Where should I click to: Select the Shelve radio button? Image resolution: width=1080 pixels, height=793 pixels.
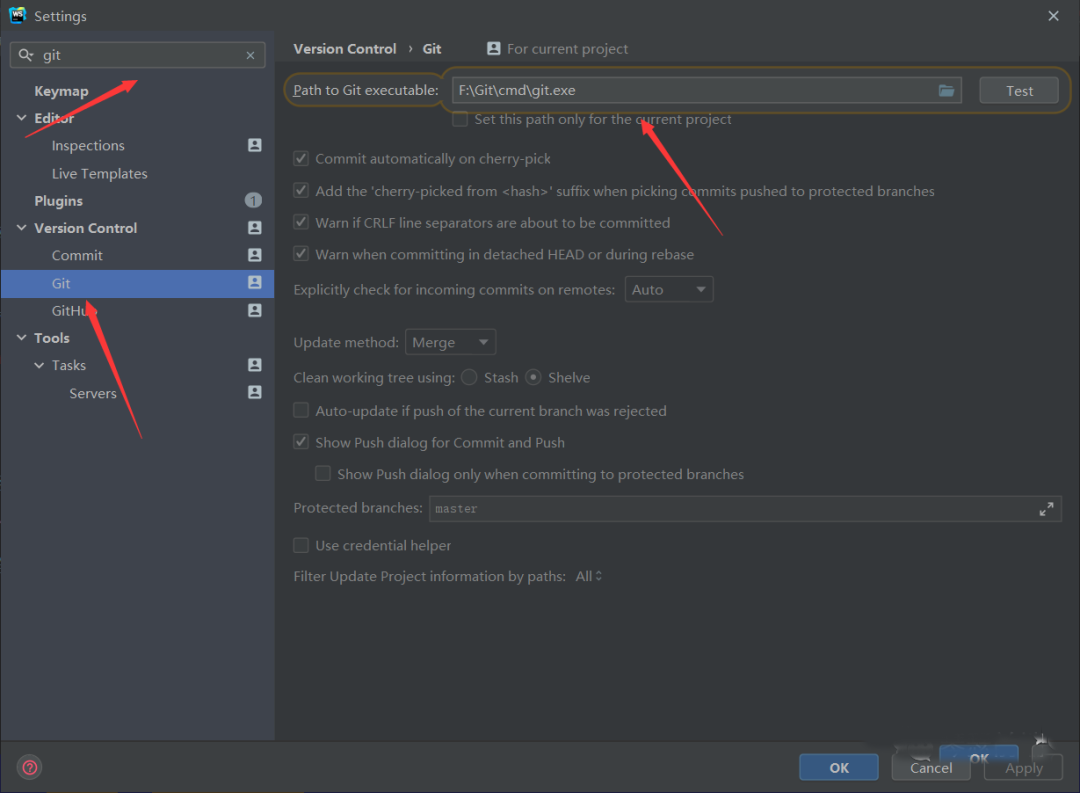click(533, 377)
